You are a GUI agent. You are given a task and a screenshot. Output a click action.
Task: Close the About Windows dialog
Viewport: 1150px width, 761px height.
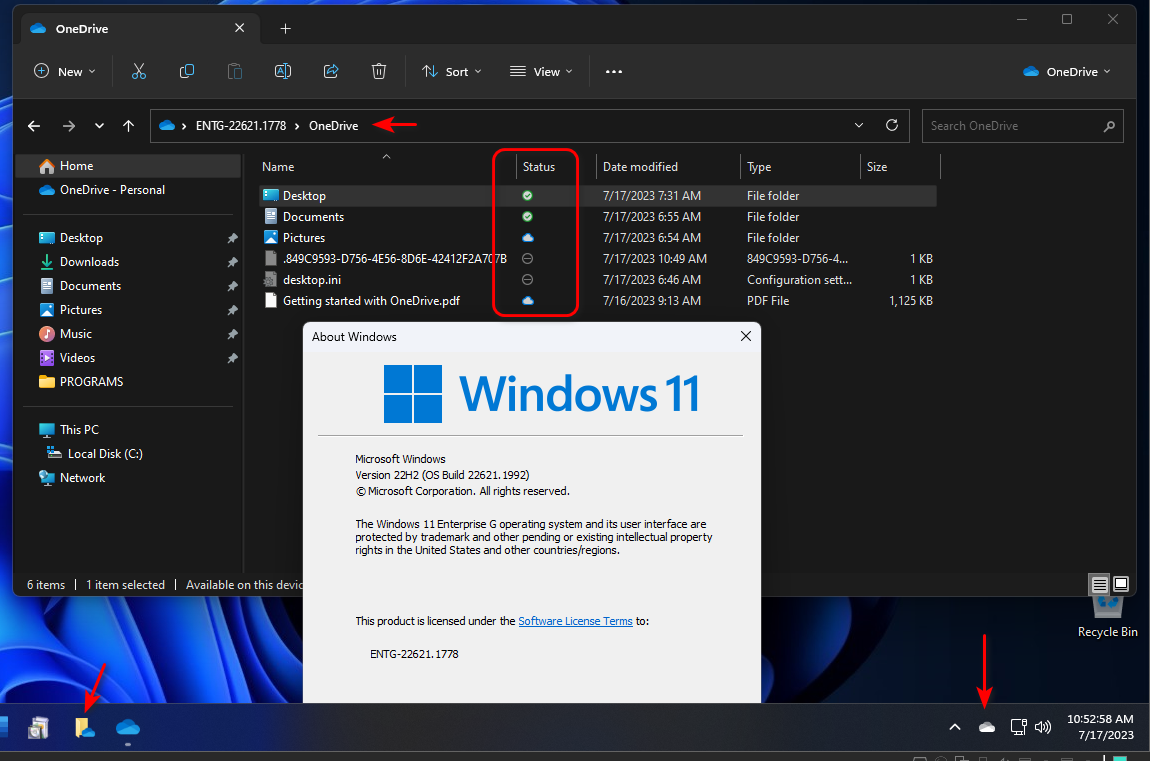pyautogui.click(x=746, y=336)
